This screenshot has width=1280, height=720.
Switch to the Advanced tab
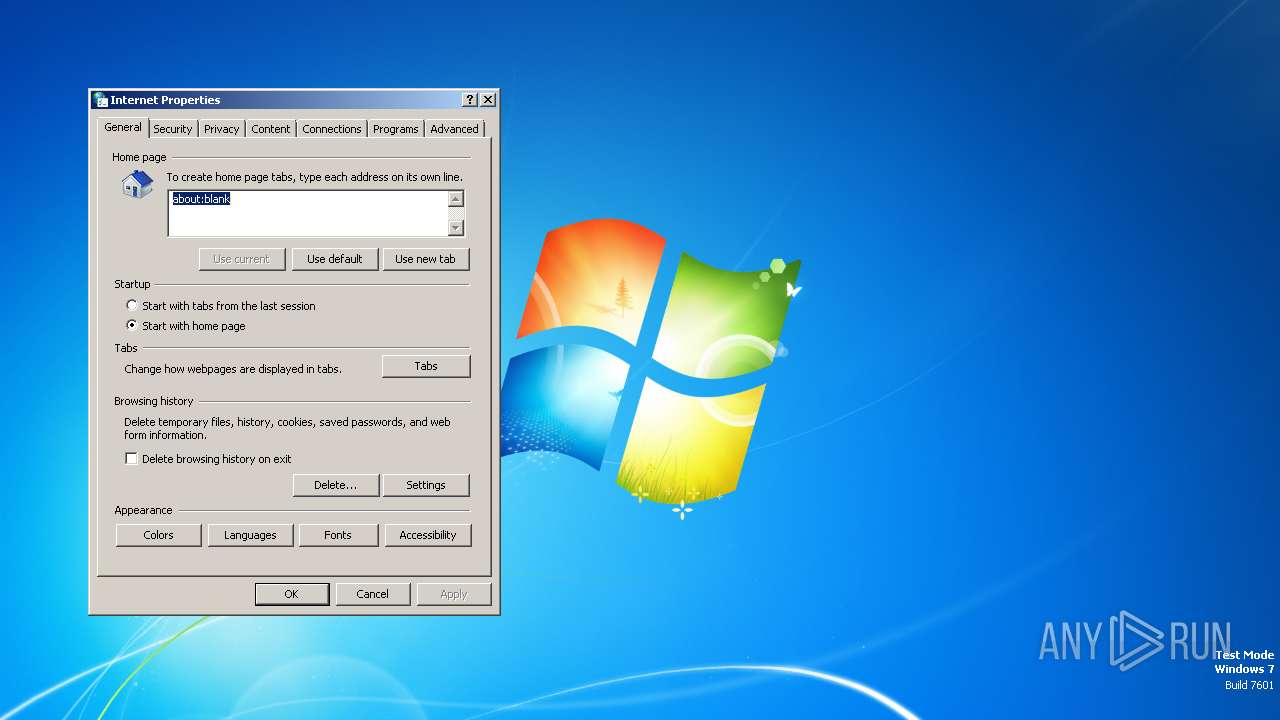455,129
